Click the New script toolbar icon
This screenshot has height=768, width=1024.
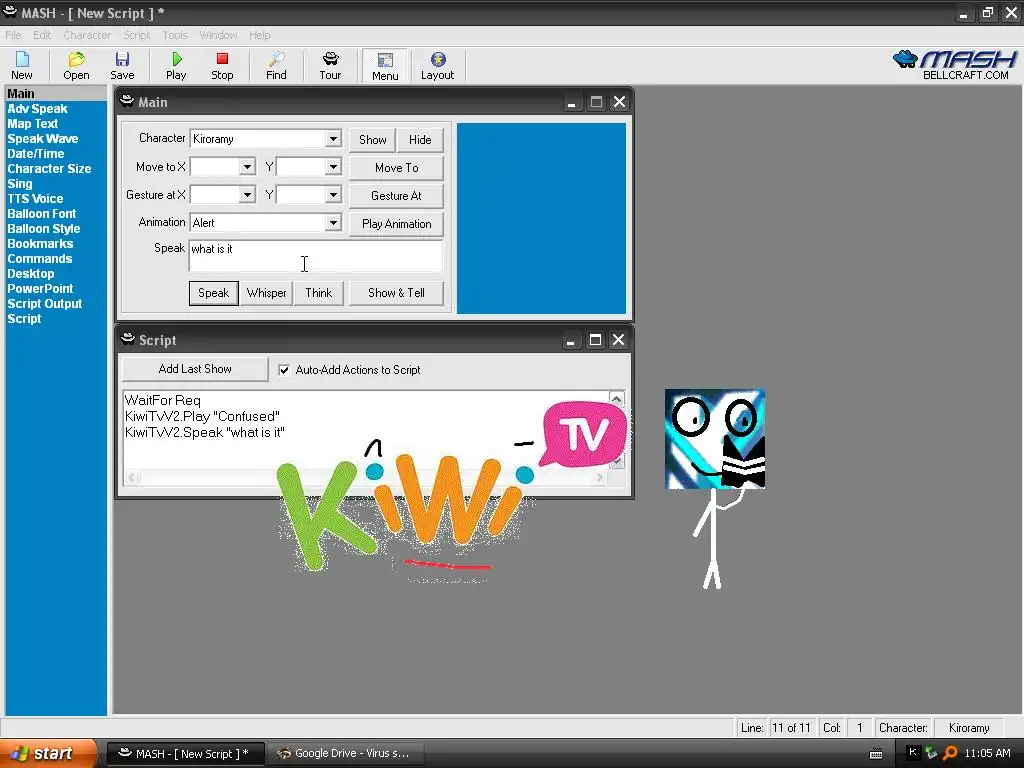[22, 66]
